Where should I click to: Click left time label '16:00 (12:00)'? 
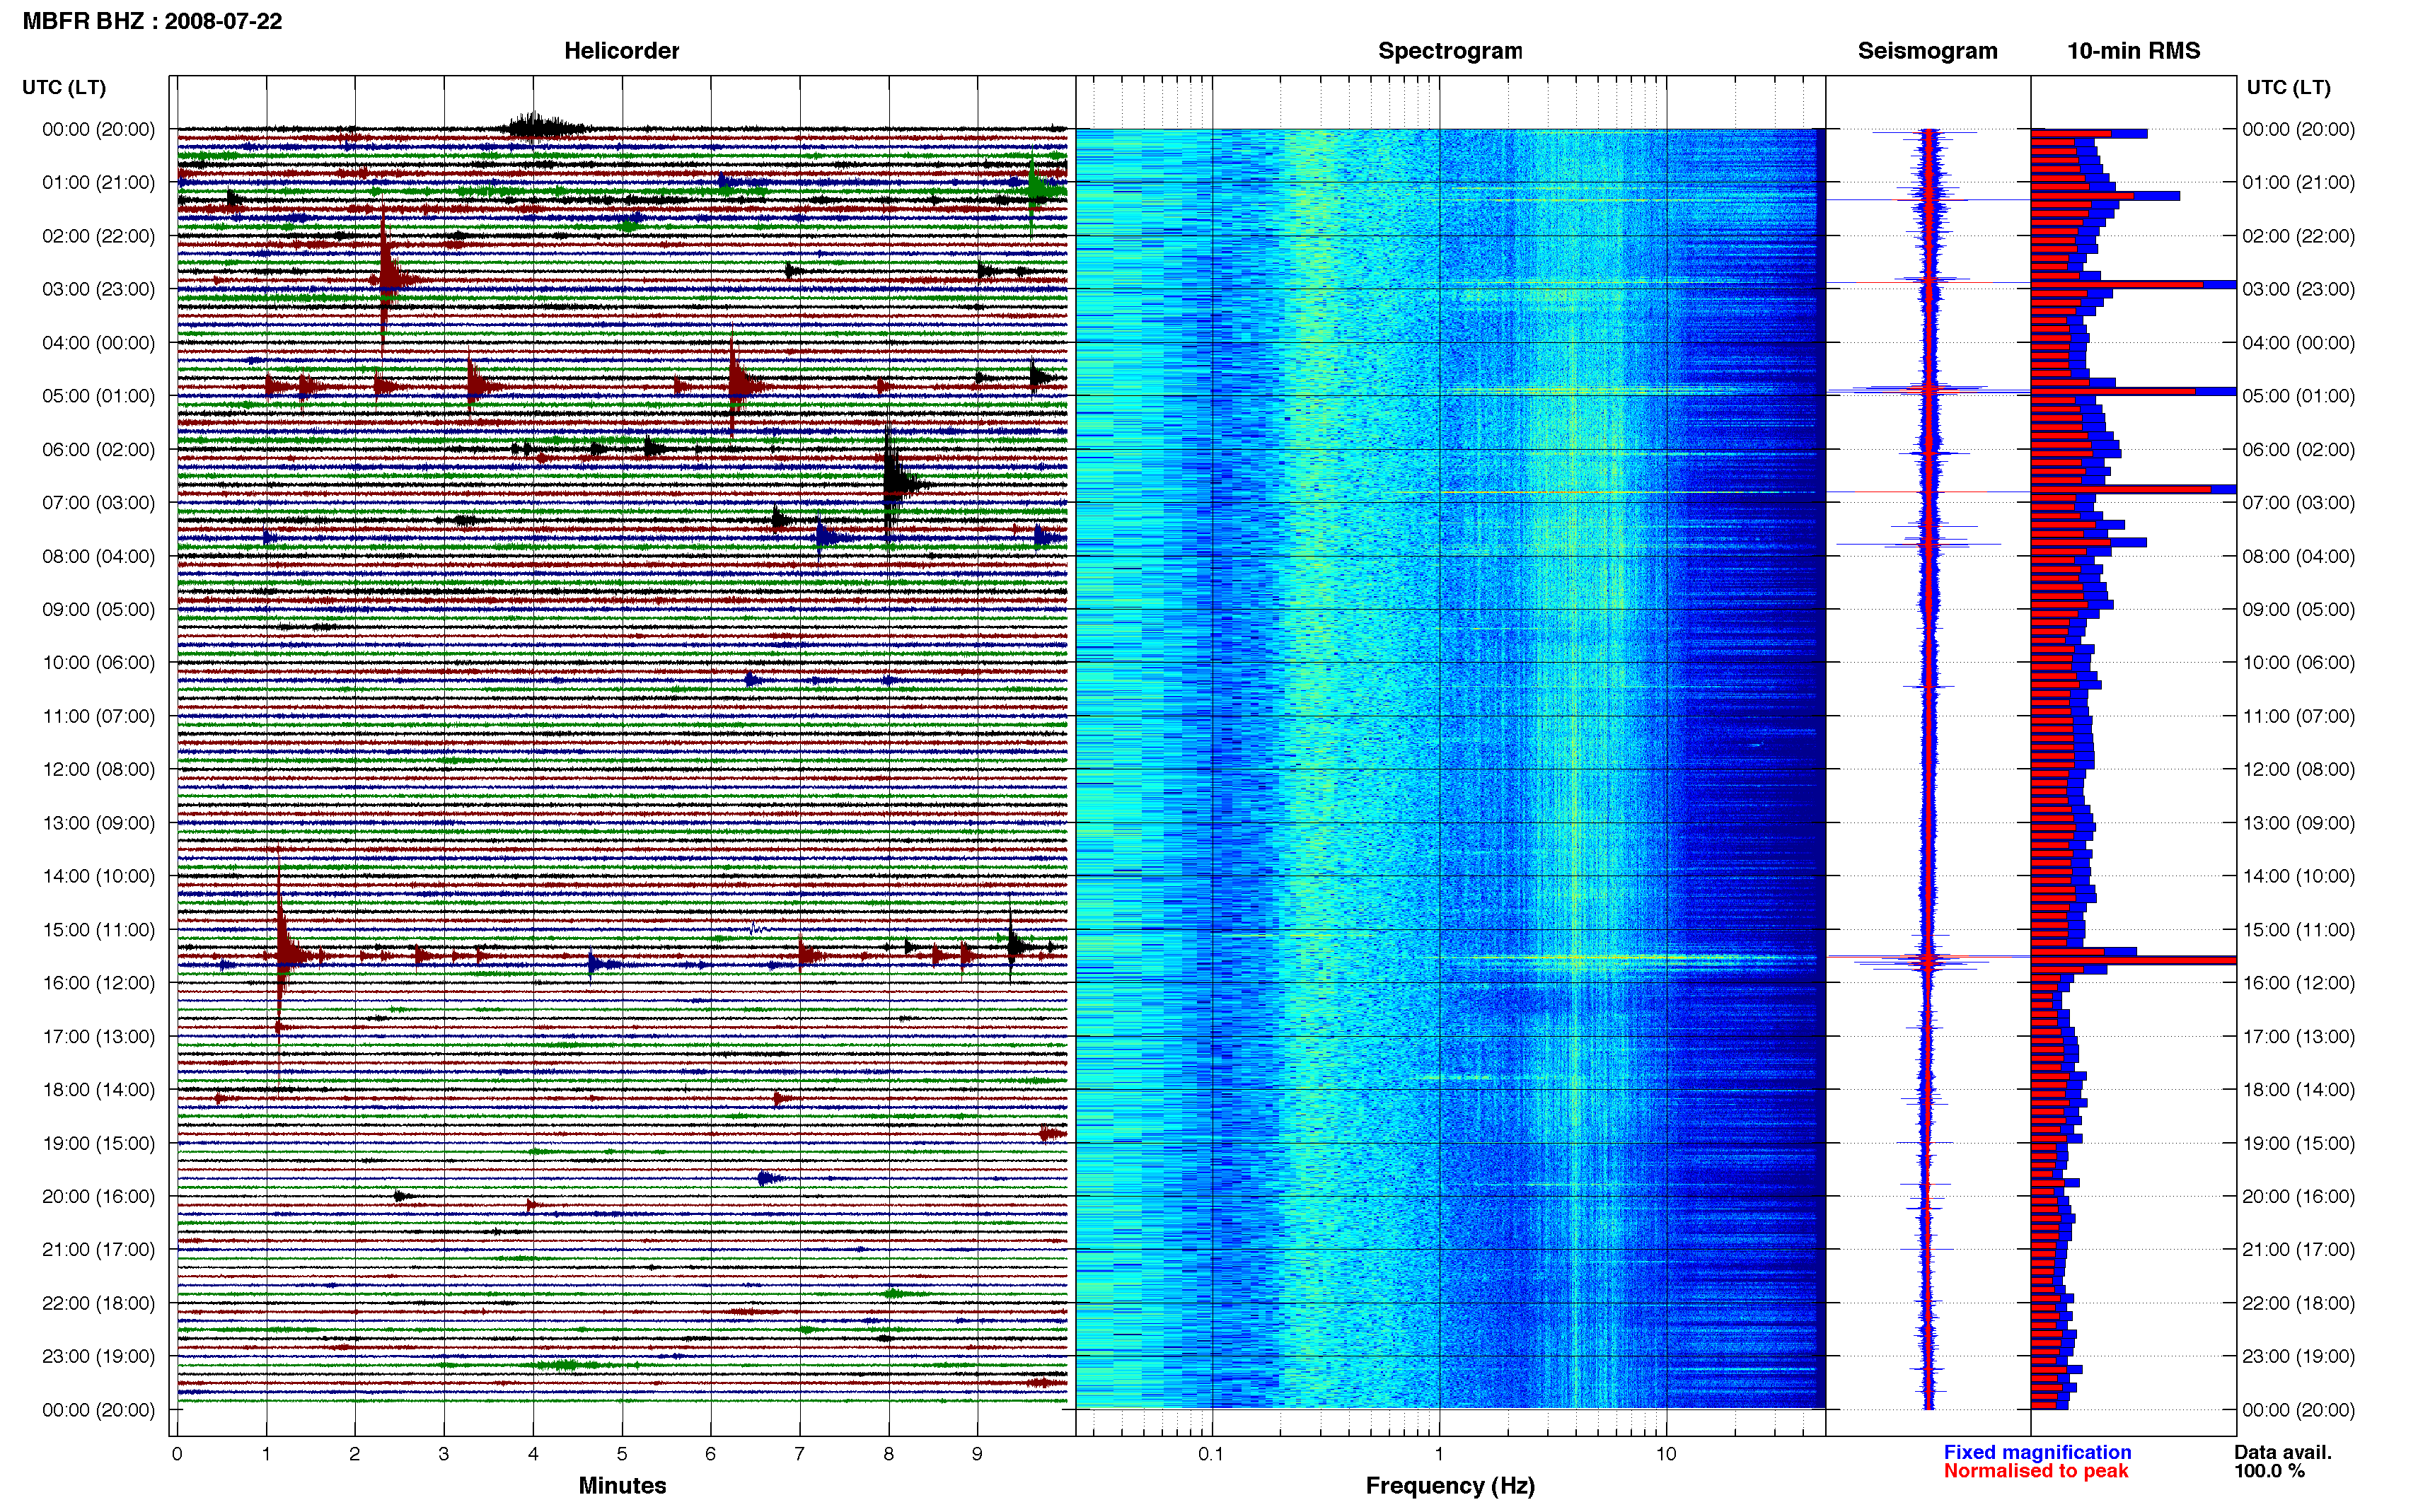[x=98, y=983]
